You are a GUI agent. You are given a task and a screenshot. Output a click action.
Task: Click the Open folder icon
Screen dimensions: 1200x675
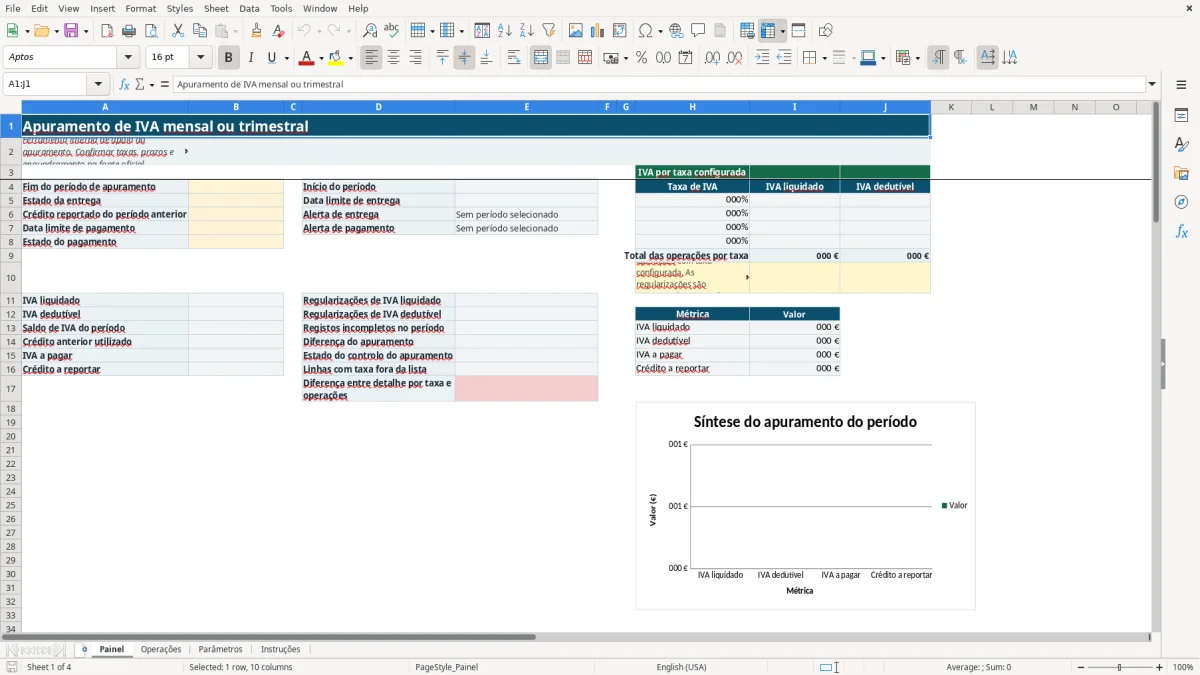[41, 31]
